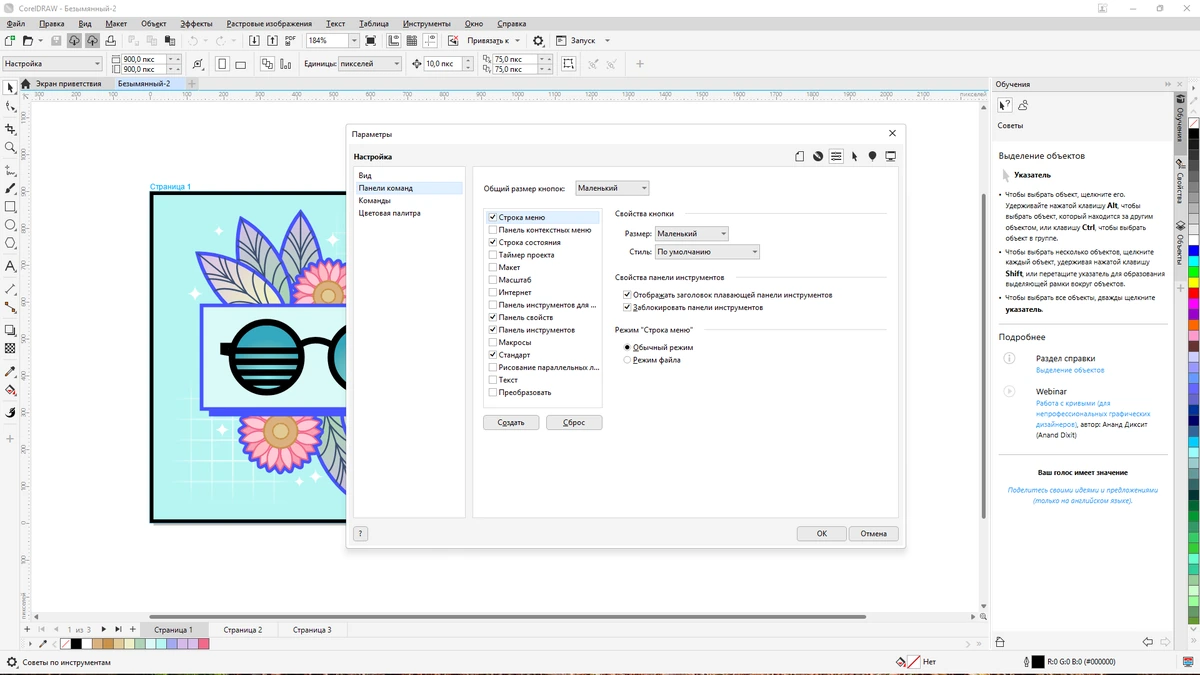Open the Options gear icon in toolbar
Screen dimensions: 1200x675
[538, 41]
